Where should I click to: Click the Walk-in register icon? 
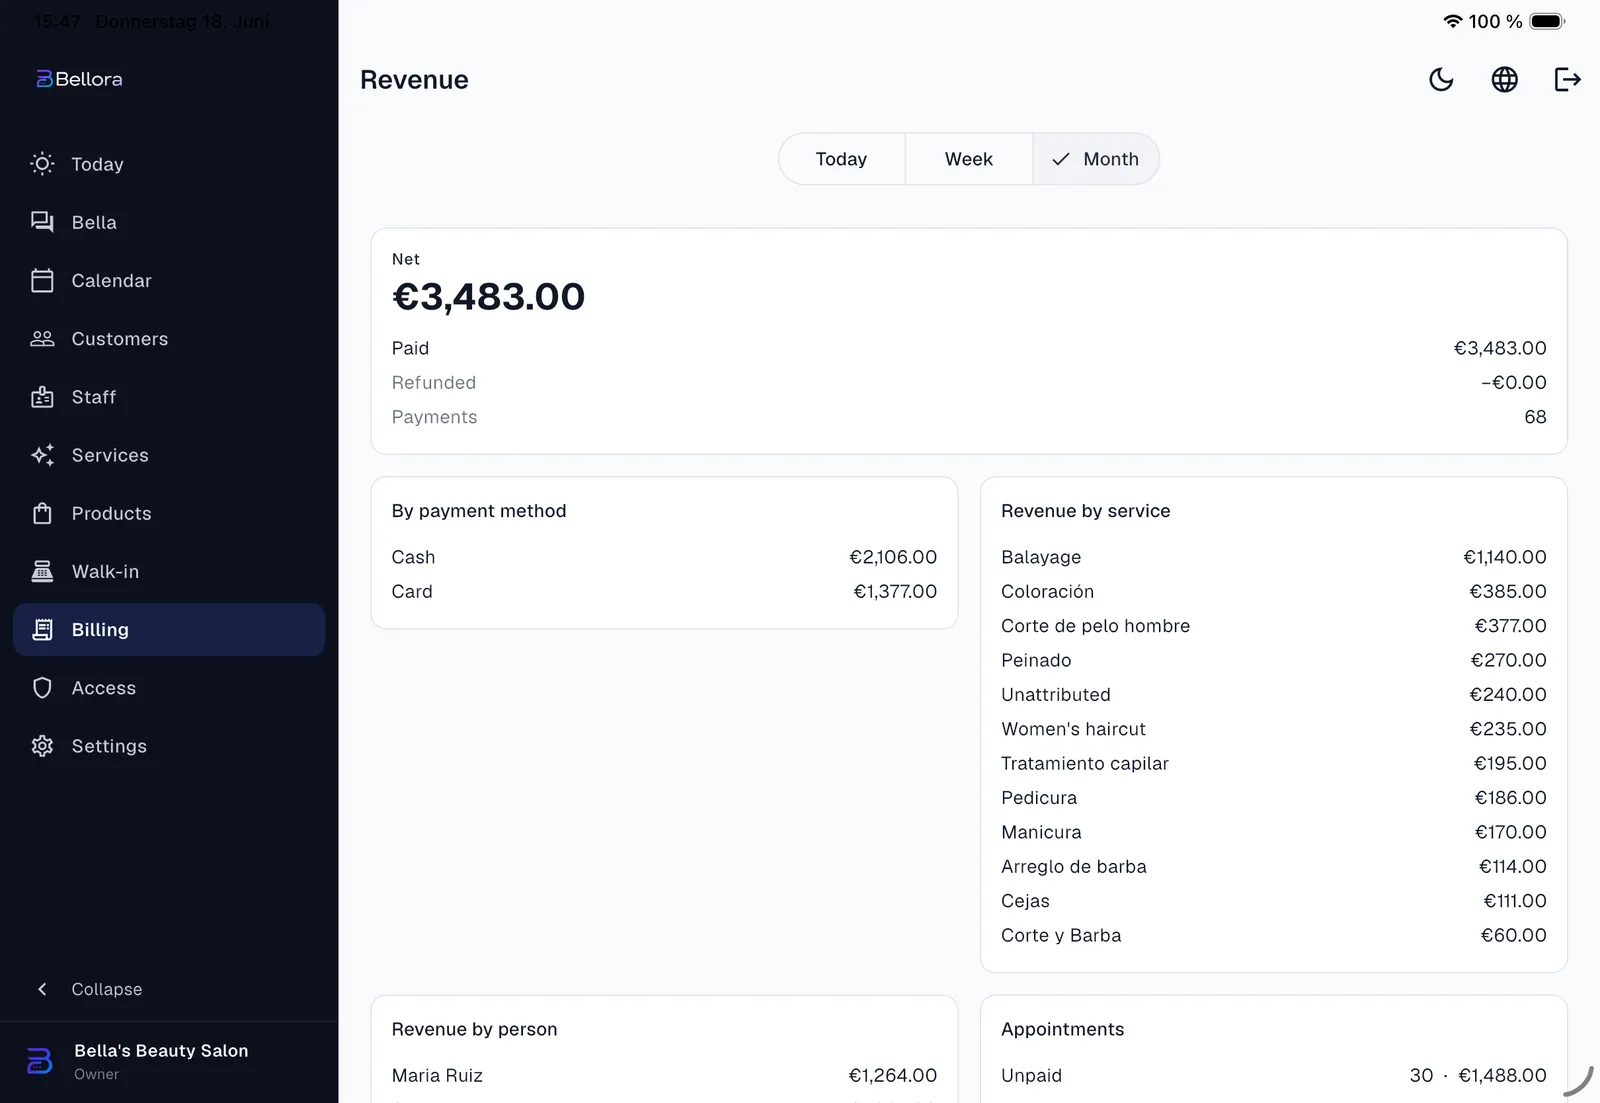click(42, 571)
